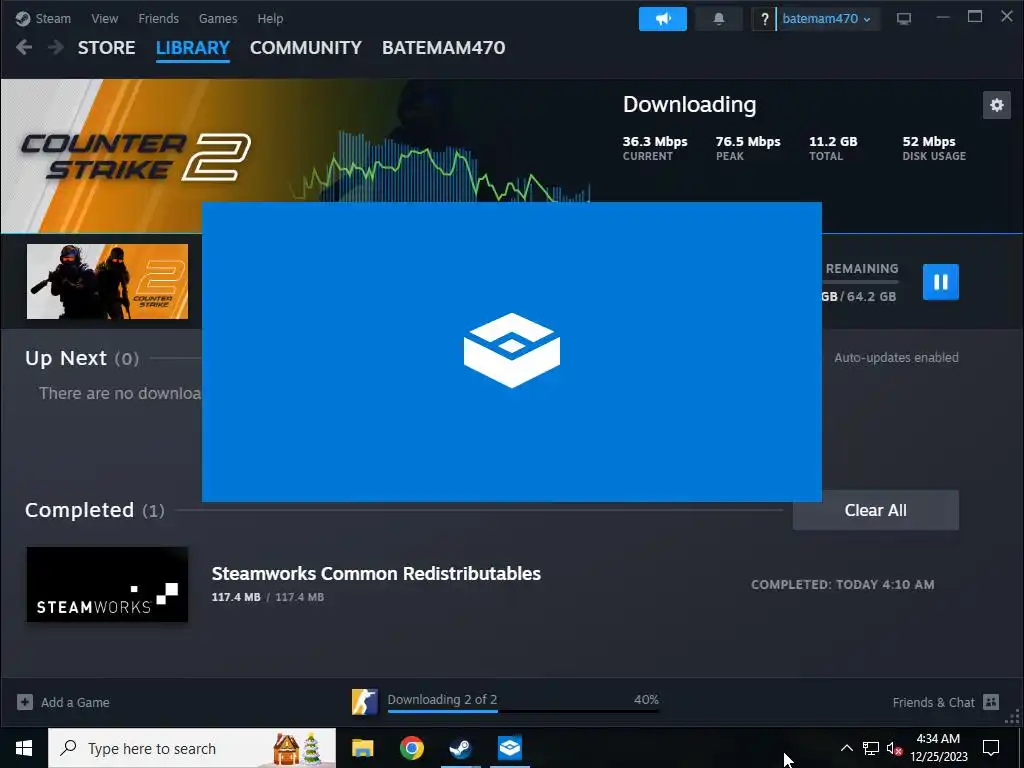
Task: Click the 64.2 GB size text
Action: [x=871, y=296]
